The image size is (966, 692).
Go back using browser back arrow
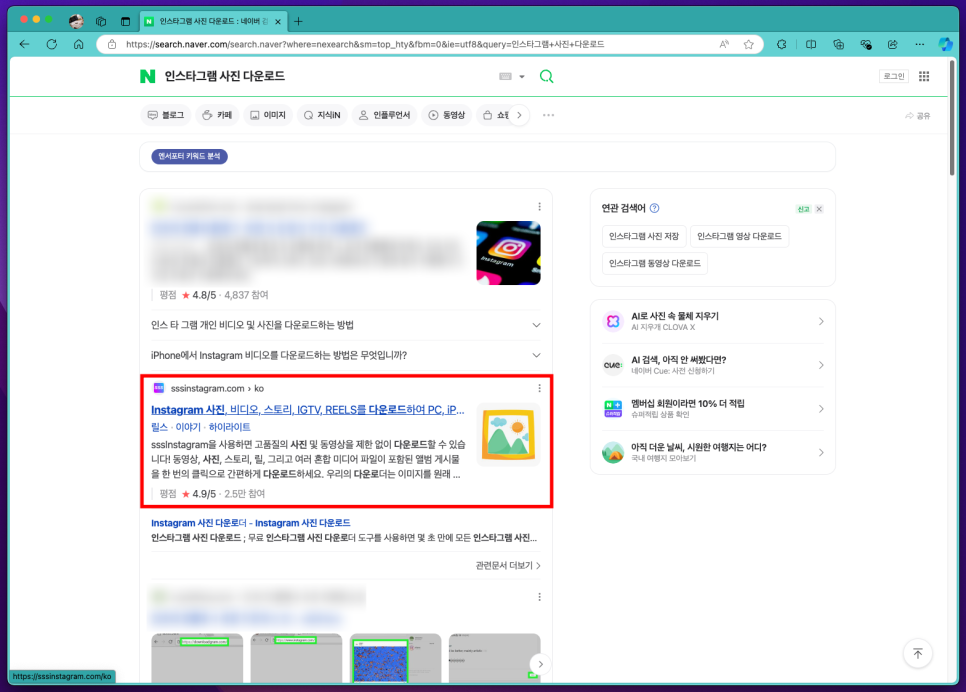point(24,44)
